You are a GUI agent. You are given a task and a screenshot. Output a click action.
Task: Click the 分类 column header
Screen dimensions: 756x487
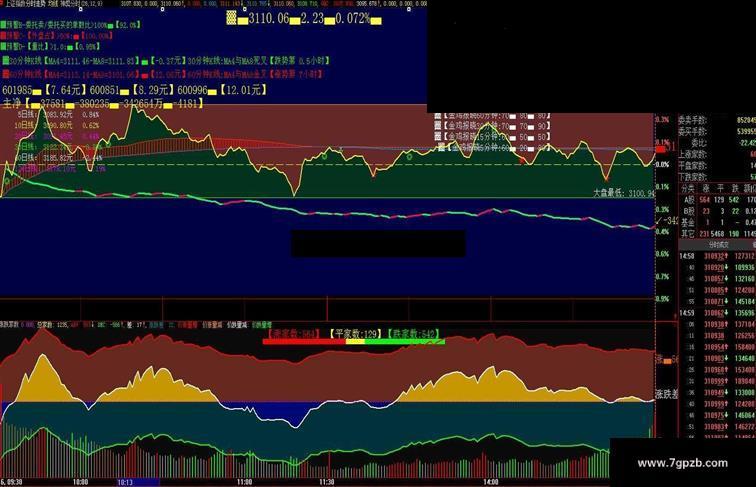(x=688, y=189)
